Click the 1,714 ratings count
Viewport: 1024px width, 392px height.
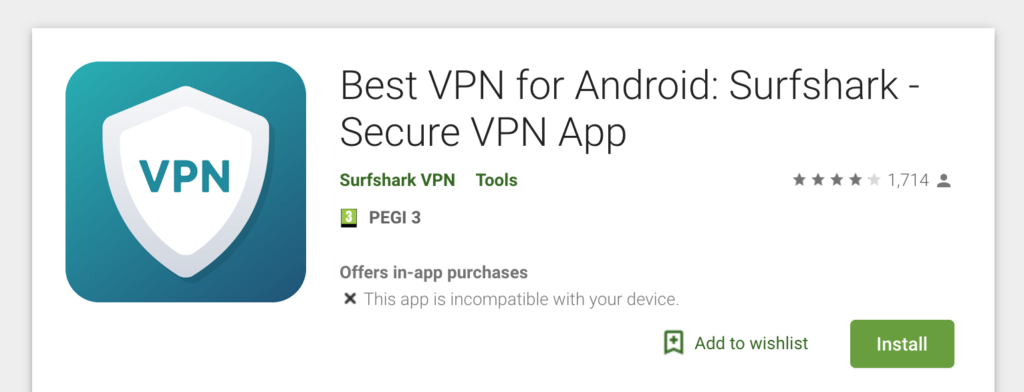[908, 180]
